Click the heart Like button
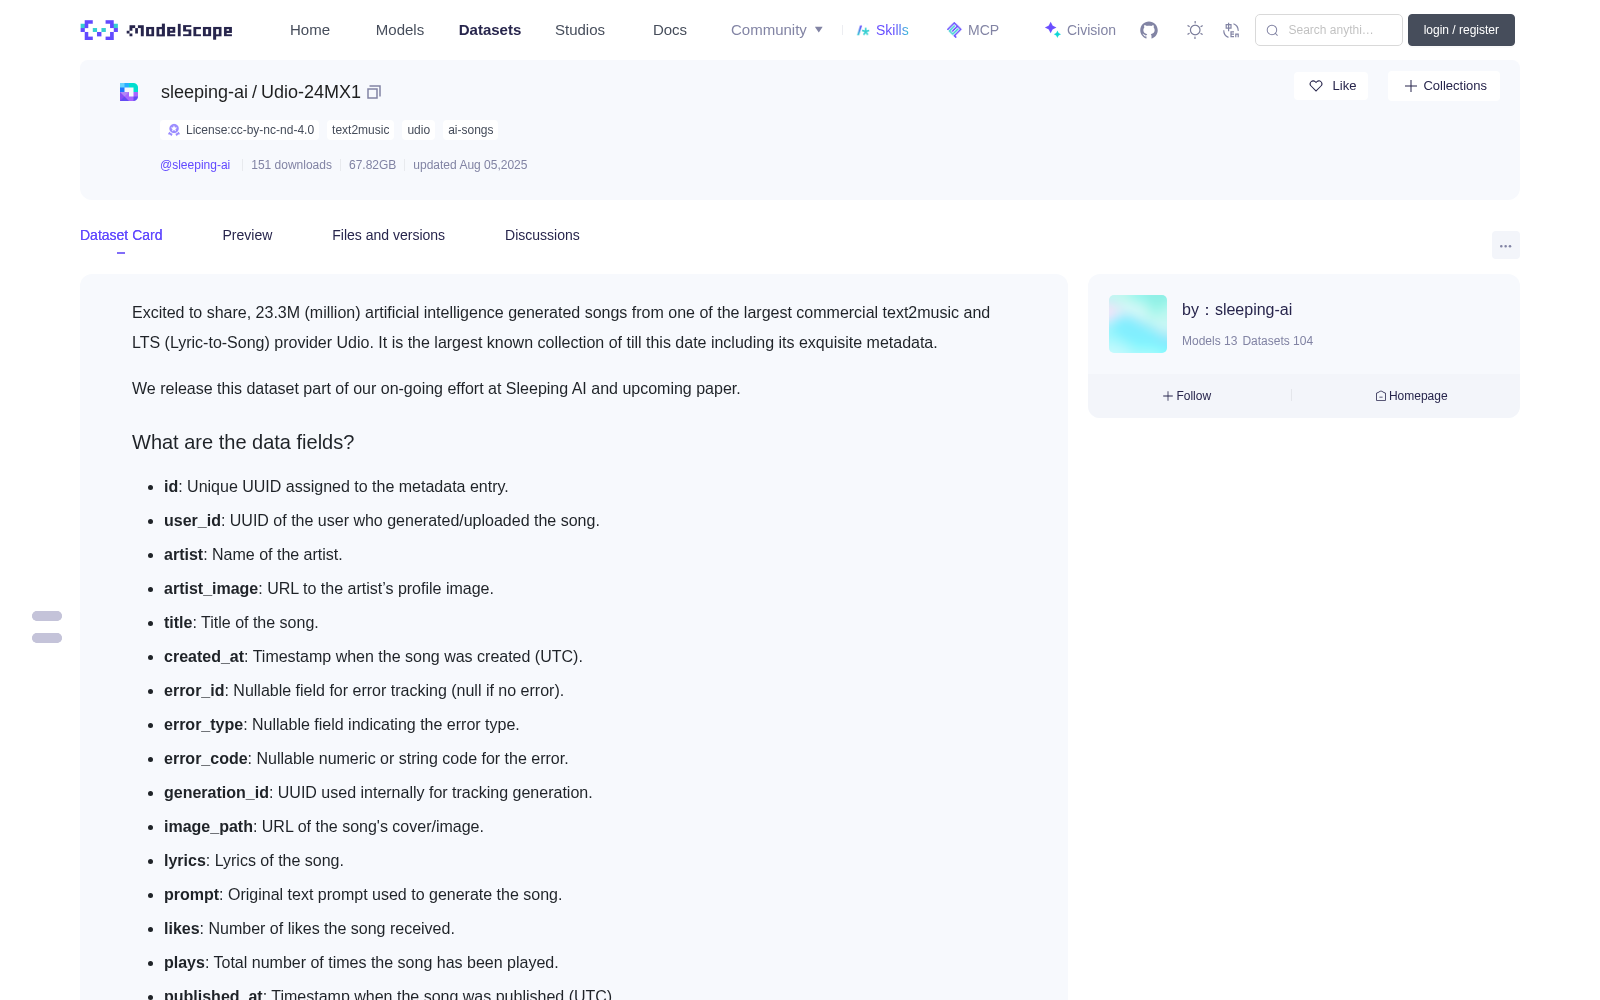This screenshot has width=1600, height=1000. tap(1331, 86)
